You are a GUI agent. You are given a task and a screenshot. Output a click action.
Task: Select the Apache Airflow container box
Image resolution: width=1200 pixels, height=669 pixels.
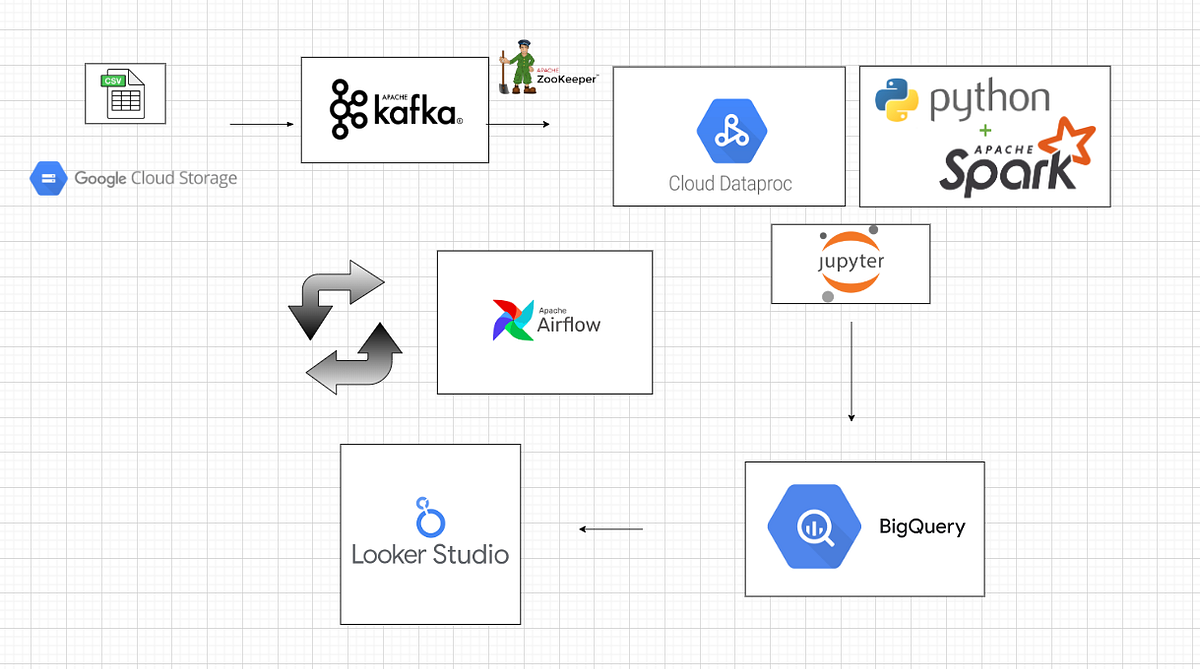(x=544, y=322)
